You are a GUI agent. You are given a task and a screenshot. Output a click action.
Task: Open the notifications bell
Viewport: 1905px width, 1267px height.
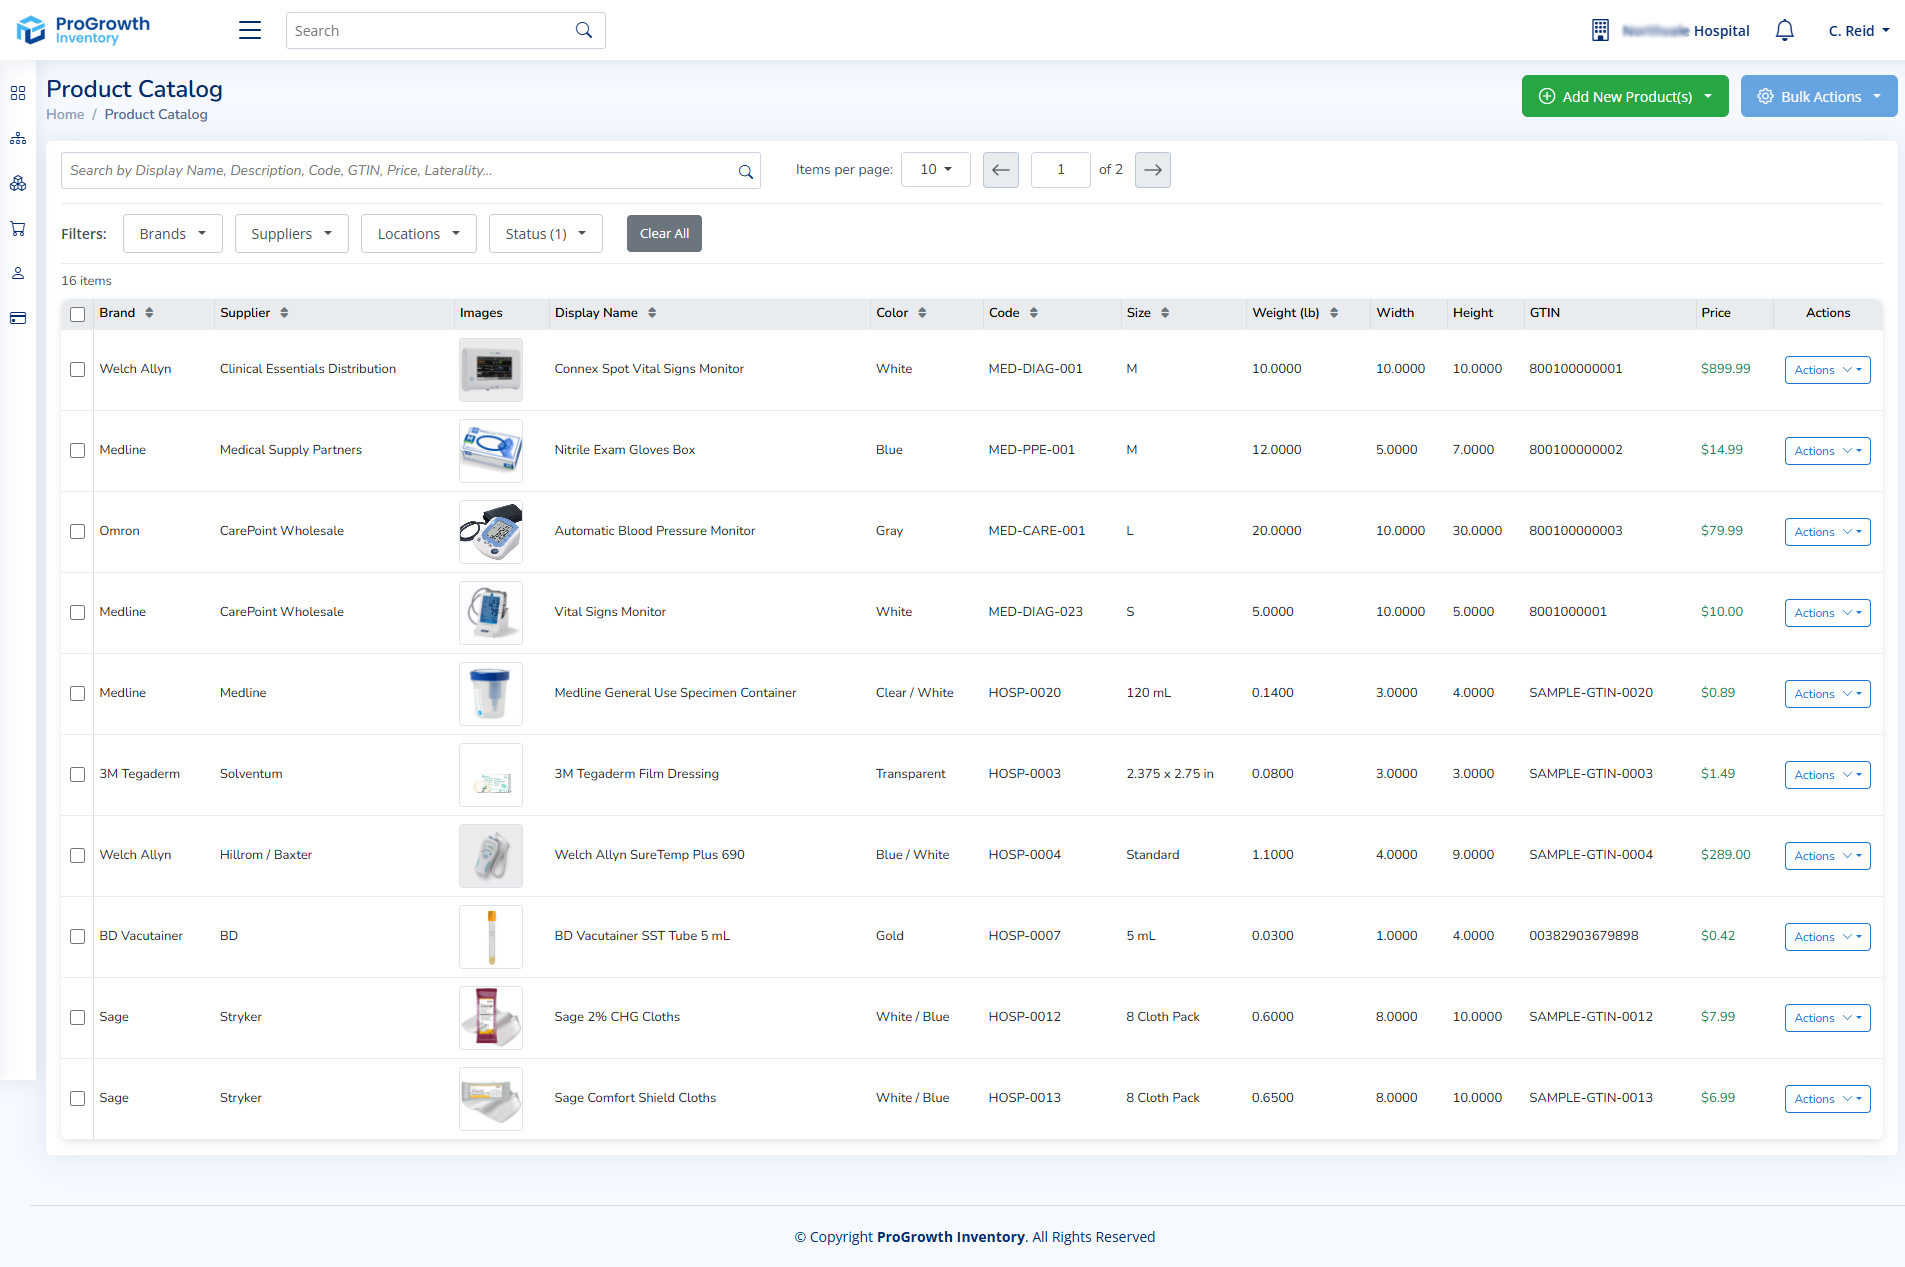coord(1784,31)
